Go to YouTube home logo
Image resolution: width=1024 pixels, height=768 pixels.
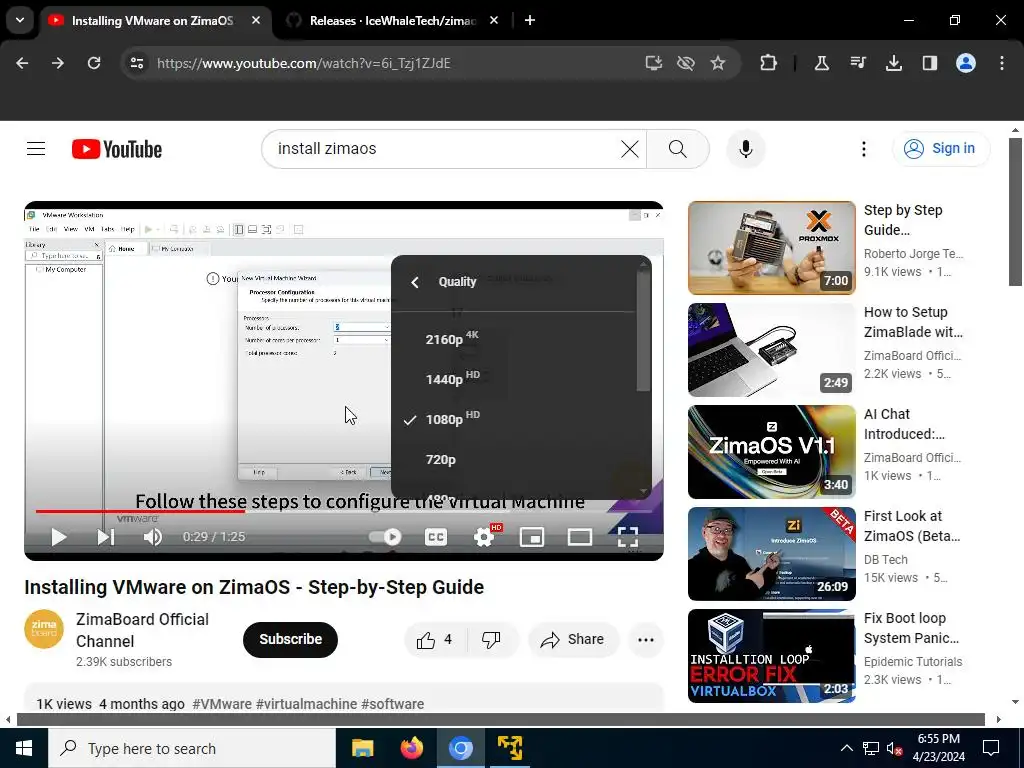[x=117, y=149]
